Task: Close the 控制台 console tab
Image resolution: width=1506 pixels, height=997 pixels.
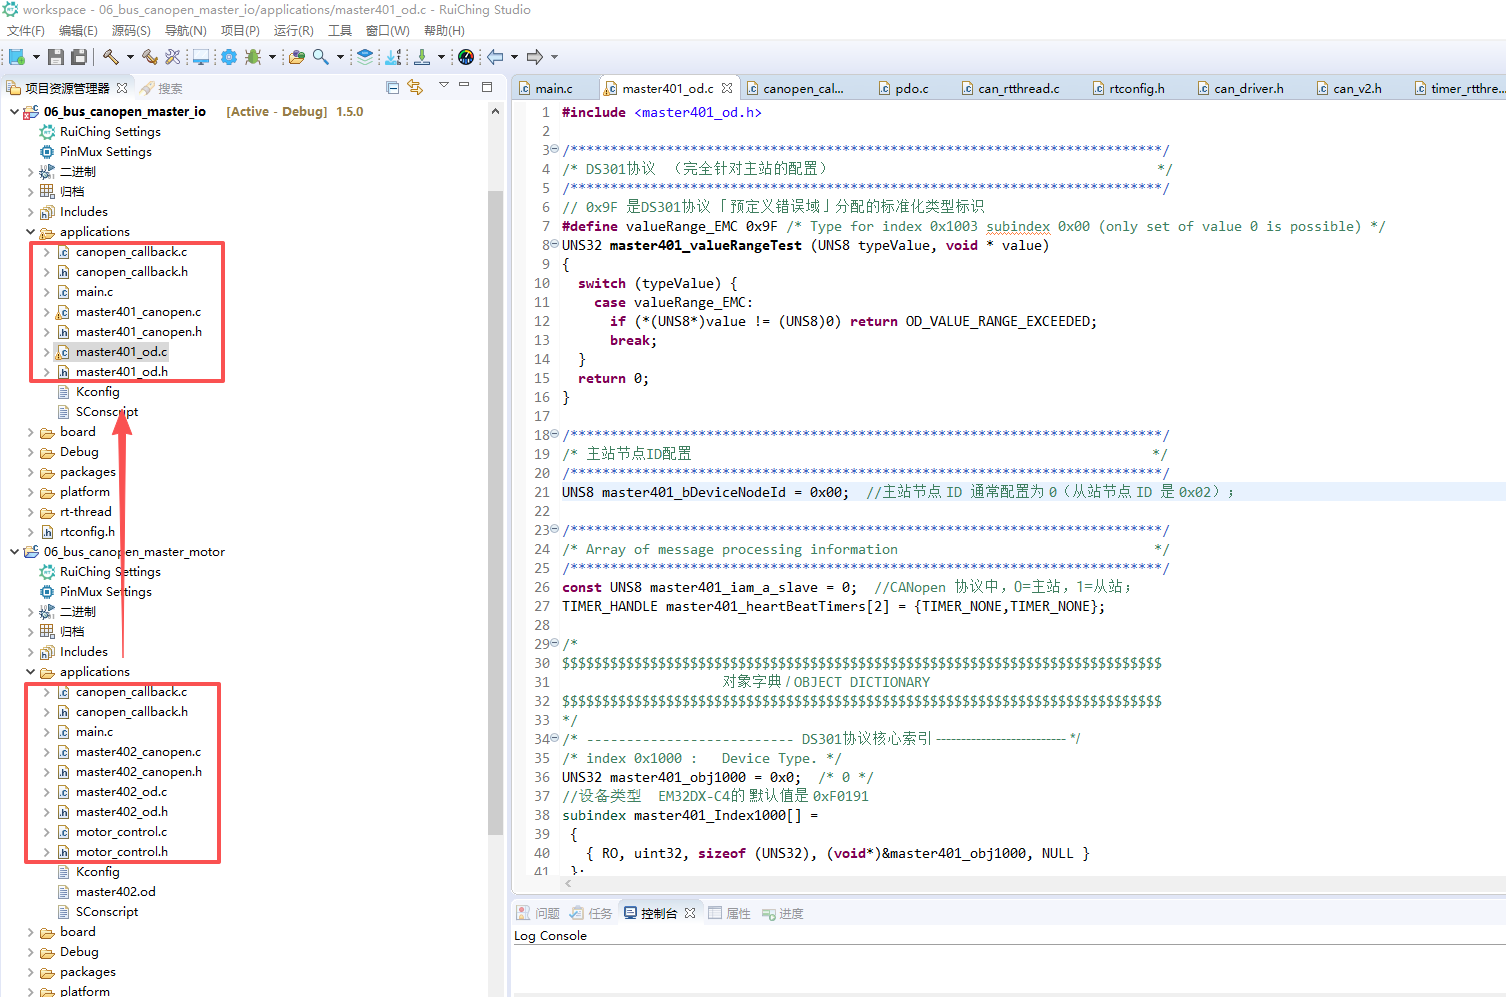Action: tap(690, 913)
